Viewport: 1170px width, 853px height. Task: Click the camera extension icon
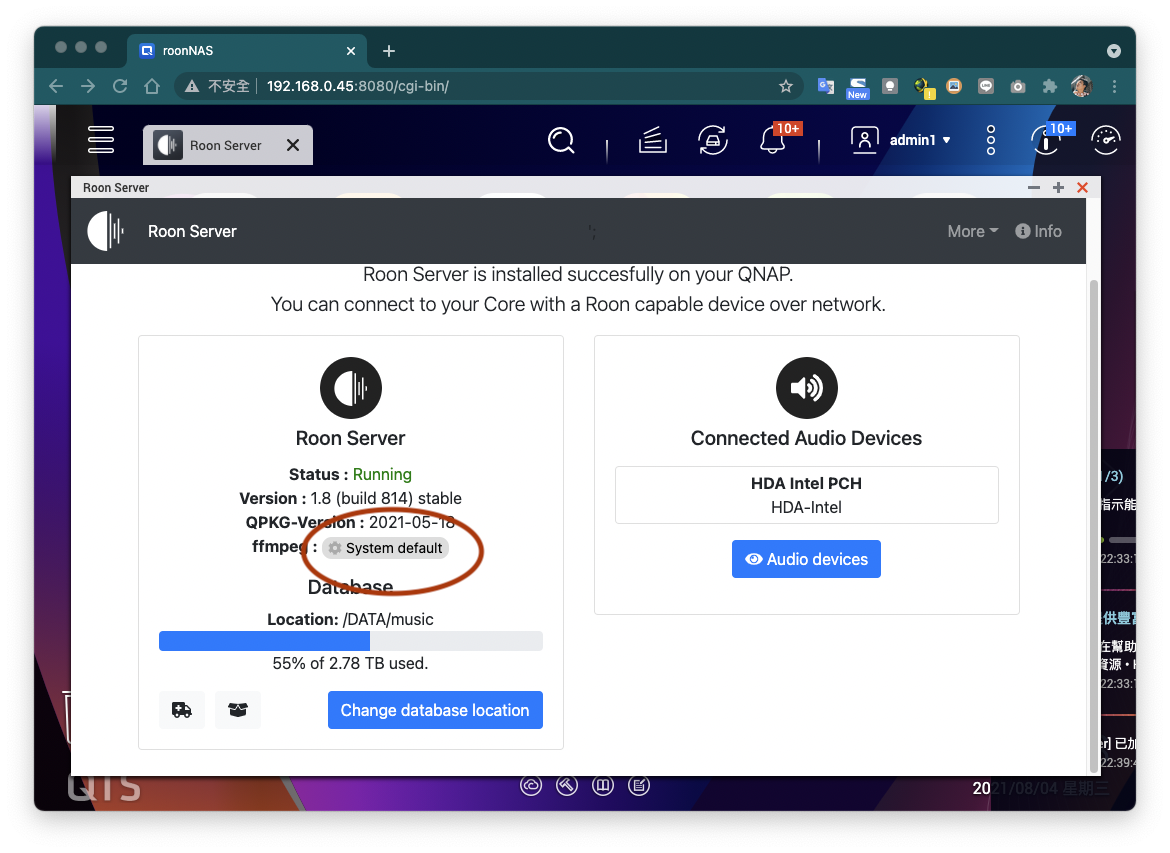1018,87
